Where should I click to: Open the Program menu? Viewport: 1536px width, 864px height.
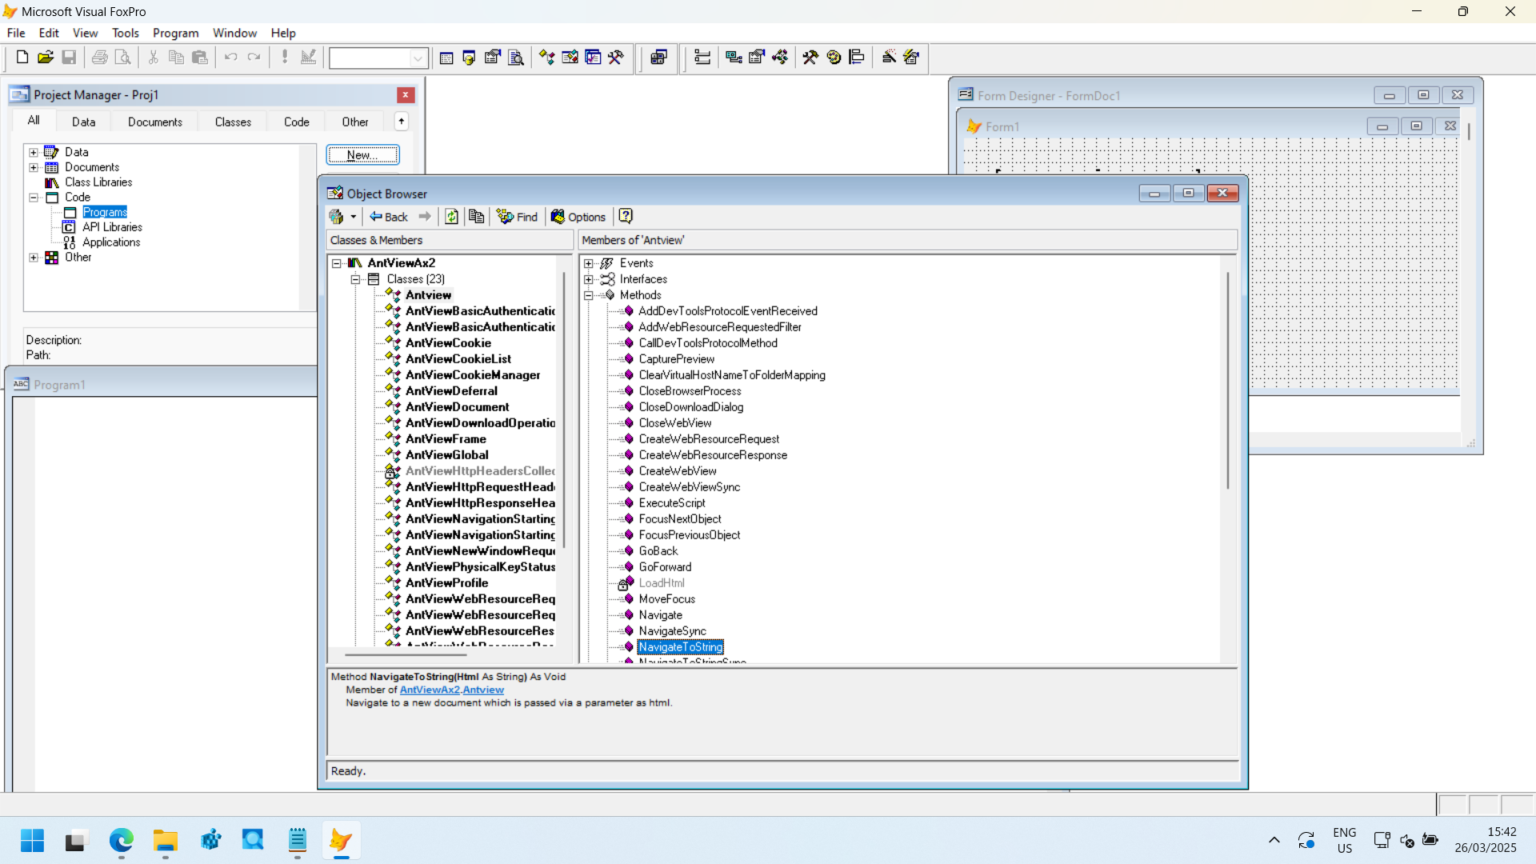pyautogui.click(x=175, y=32)
